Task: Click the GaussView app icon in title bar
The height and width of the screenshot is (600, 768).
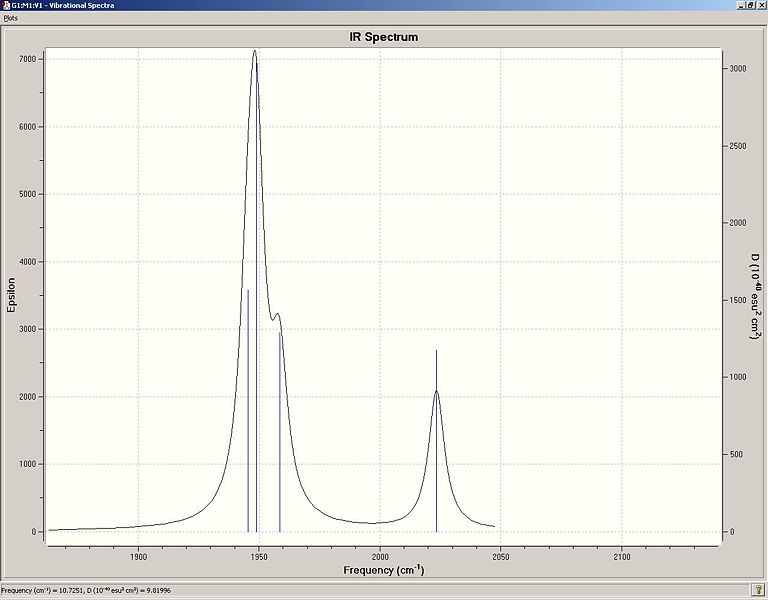Action: tap(6, 5)
